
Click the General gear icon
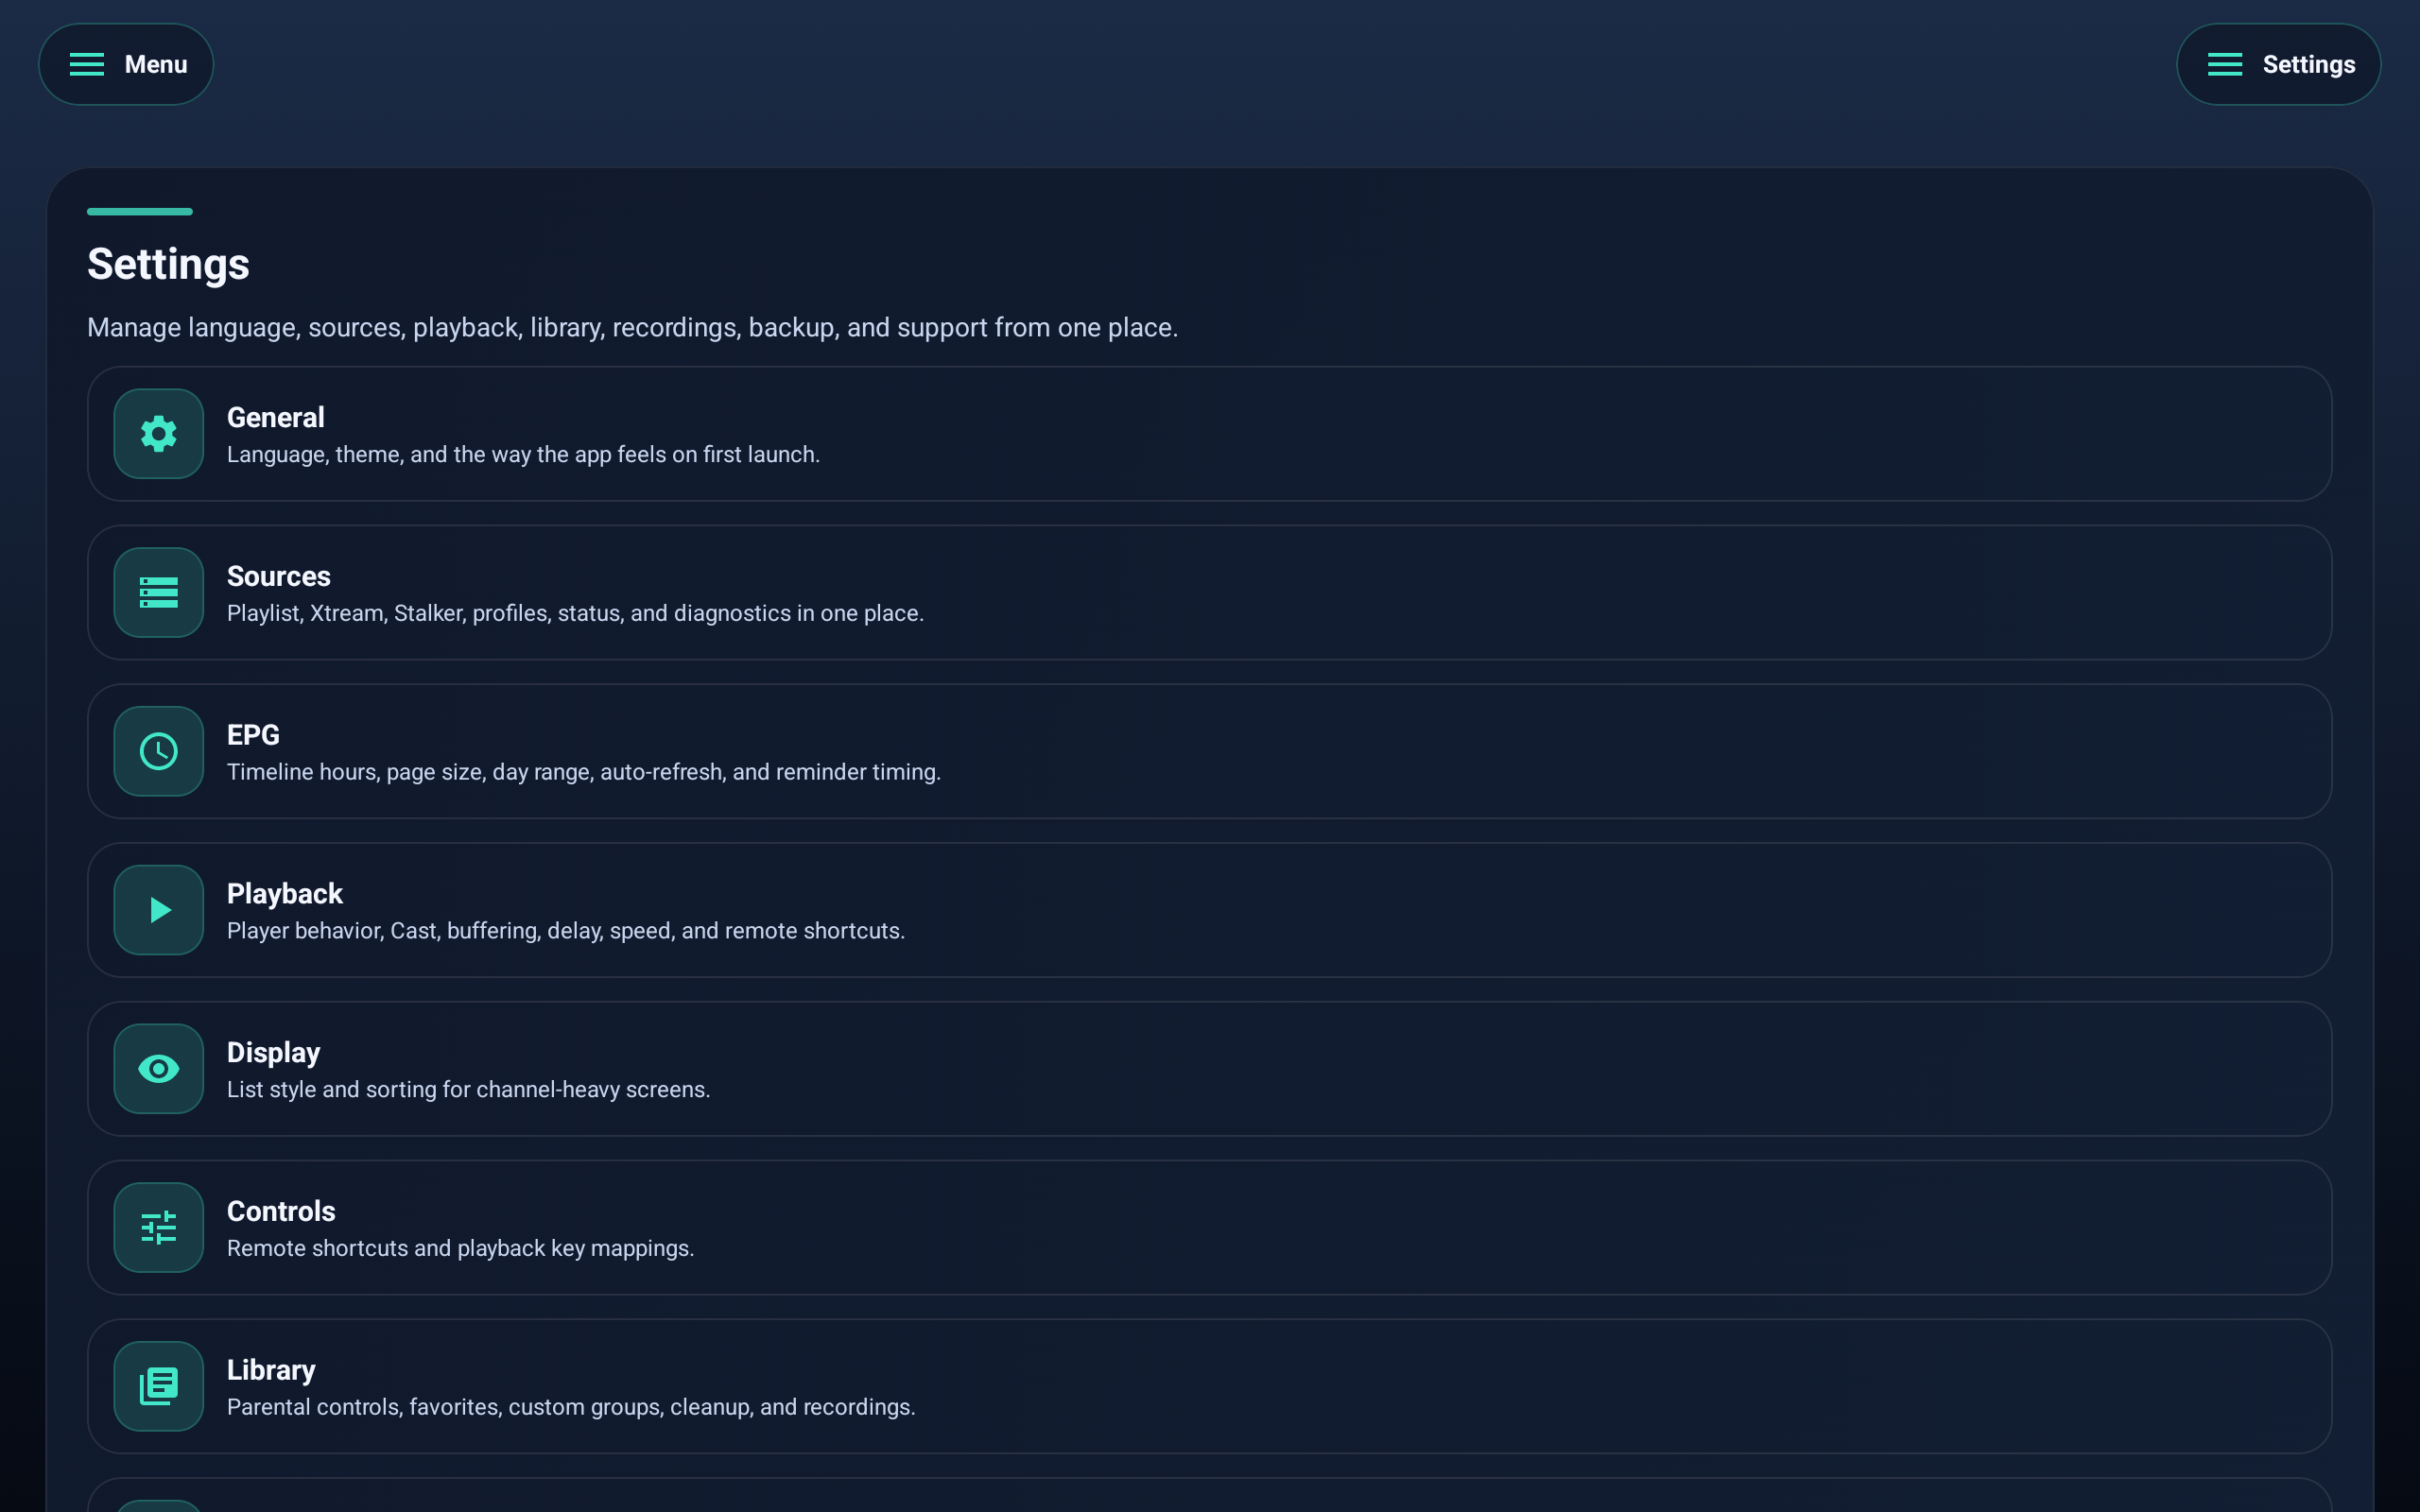pos(159,434)
